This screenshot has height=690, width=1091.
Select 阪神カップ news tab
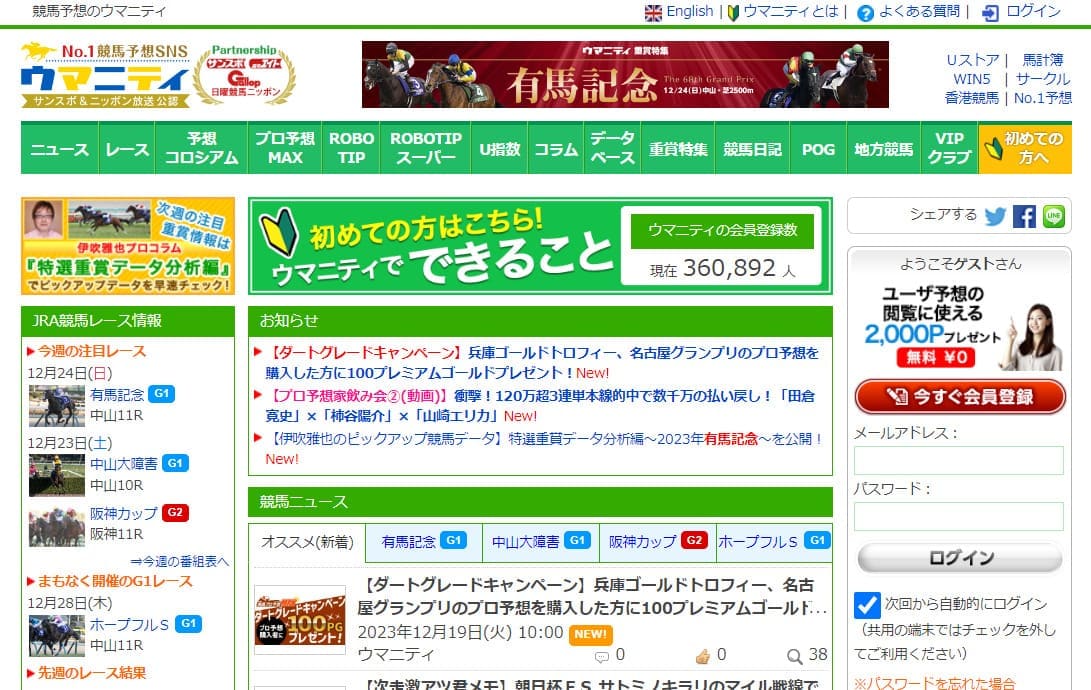click(x=658, y=543)
